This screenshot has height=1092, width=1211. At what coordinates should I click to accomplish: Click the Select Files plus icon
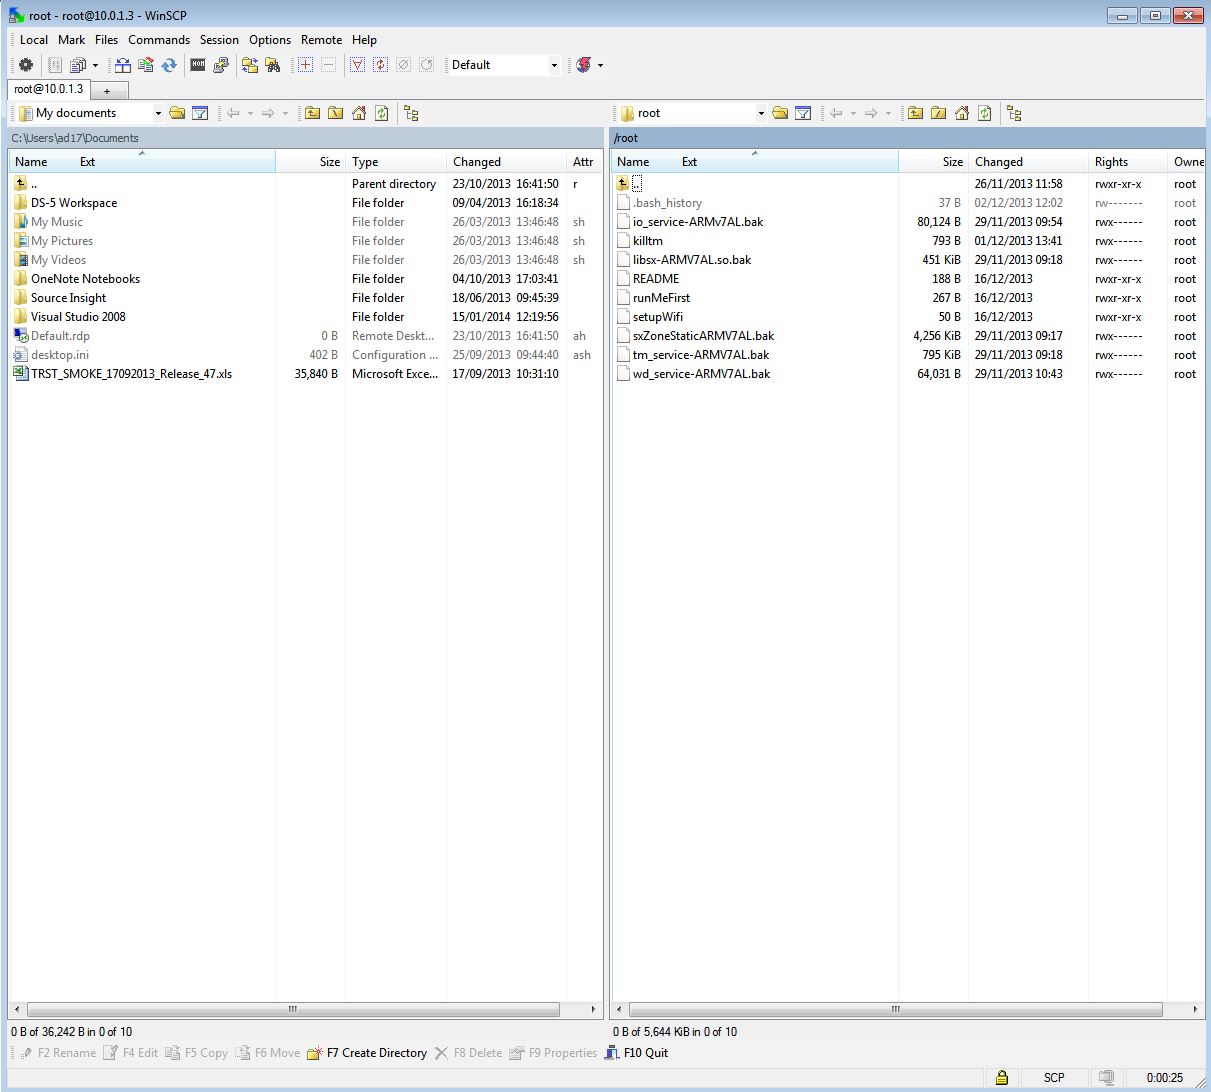pos(305,65)
